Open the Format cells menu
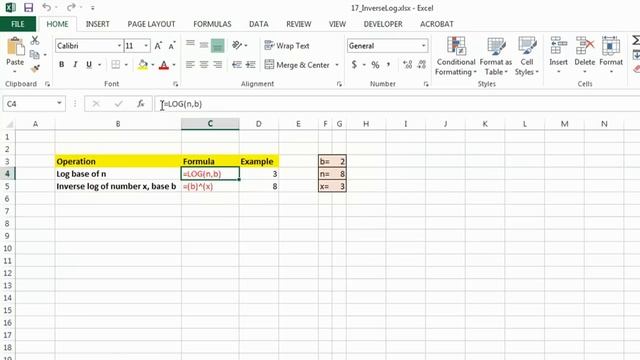This screenshot has height=360, width=640. 611,56
